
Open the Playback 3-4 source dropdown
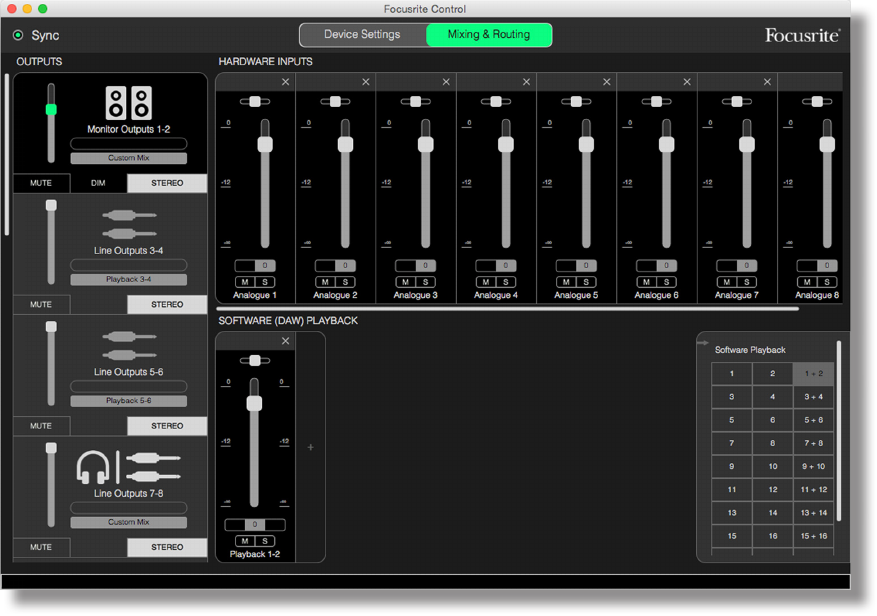click(128, 280)
